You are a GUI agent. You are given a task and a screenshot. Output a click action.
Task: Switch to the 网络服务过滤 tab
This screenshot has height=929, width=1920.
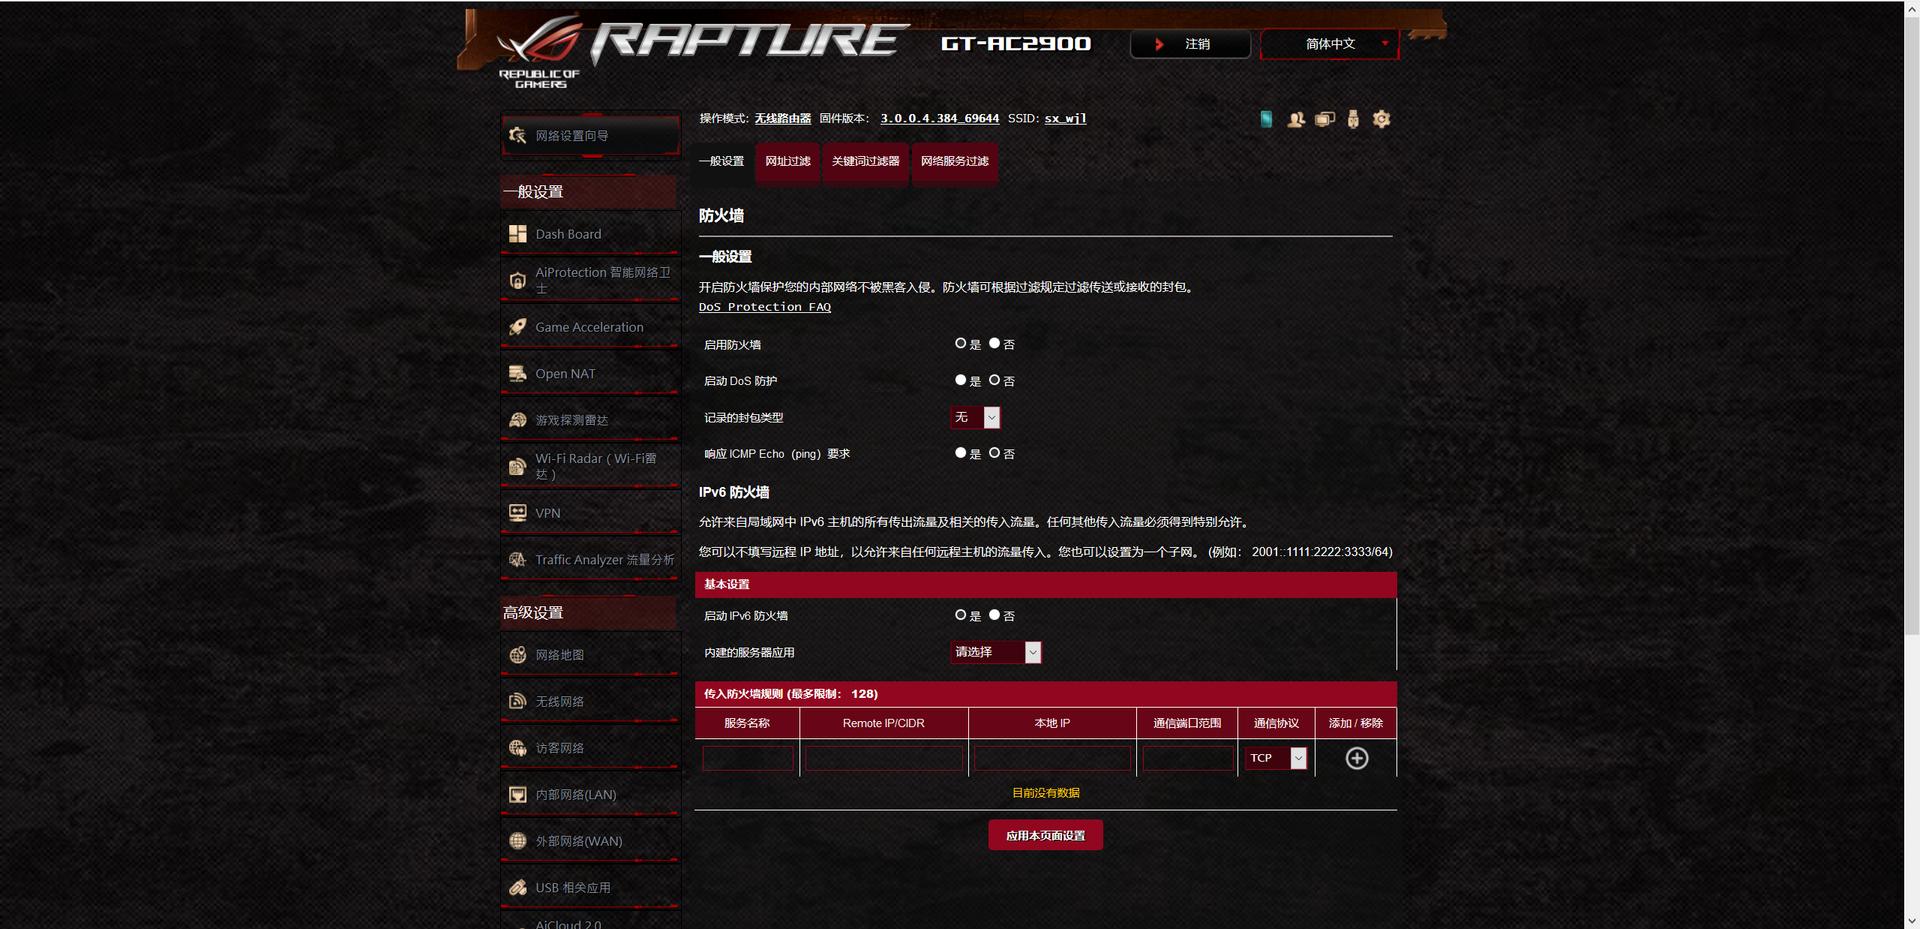tap(954, 161)
